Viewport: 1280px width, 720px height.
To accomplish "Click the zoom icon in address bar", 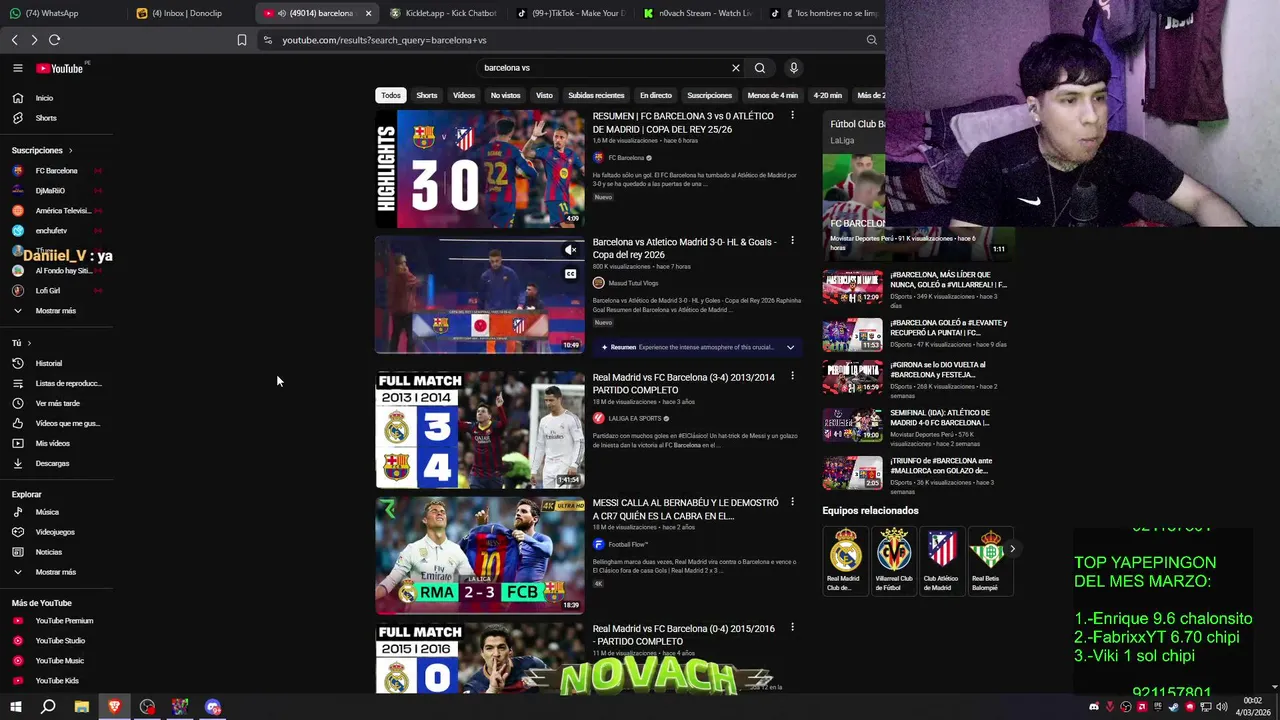I will click(871, 40).
